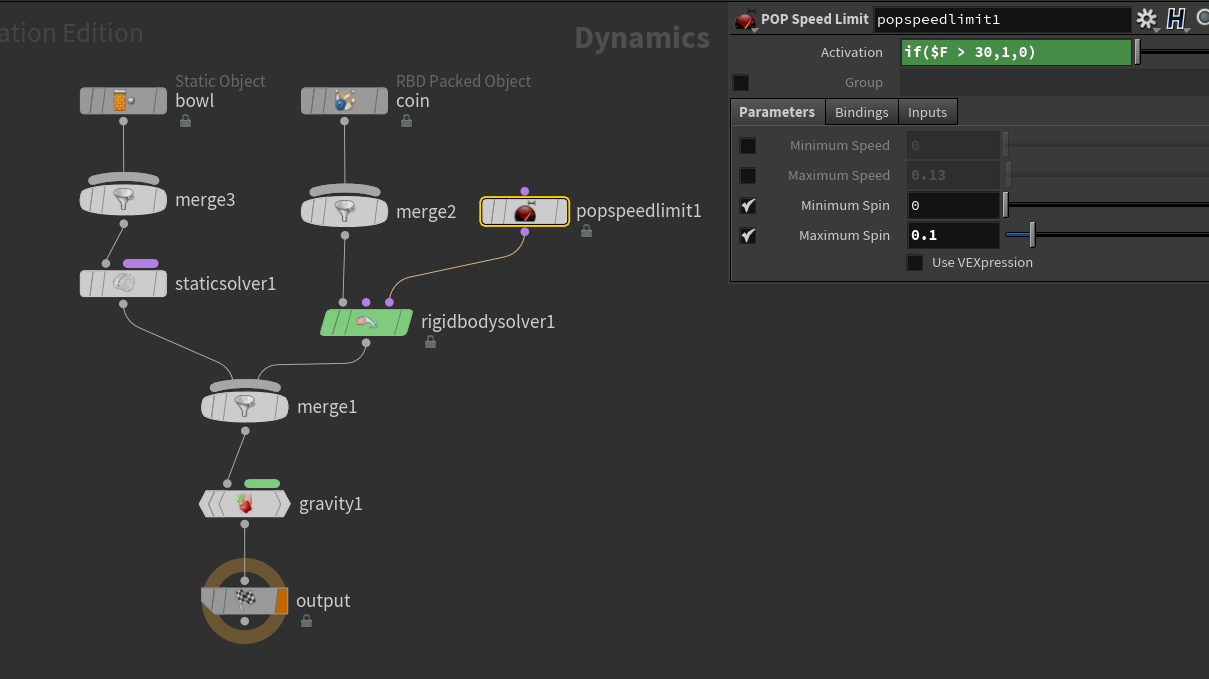Screen dimensions: 1209x679
Task: Enable the Maximum Speed checkbox
Action: pos(747,176)
